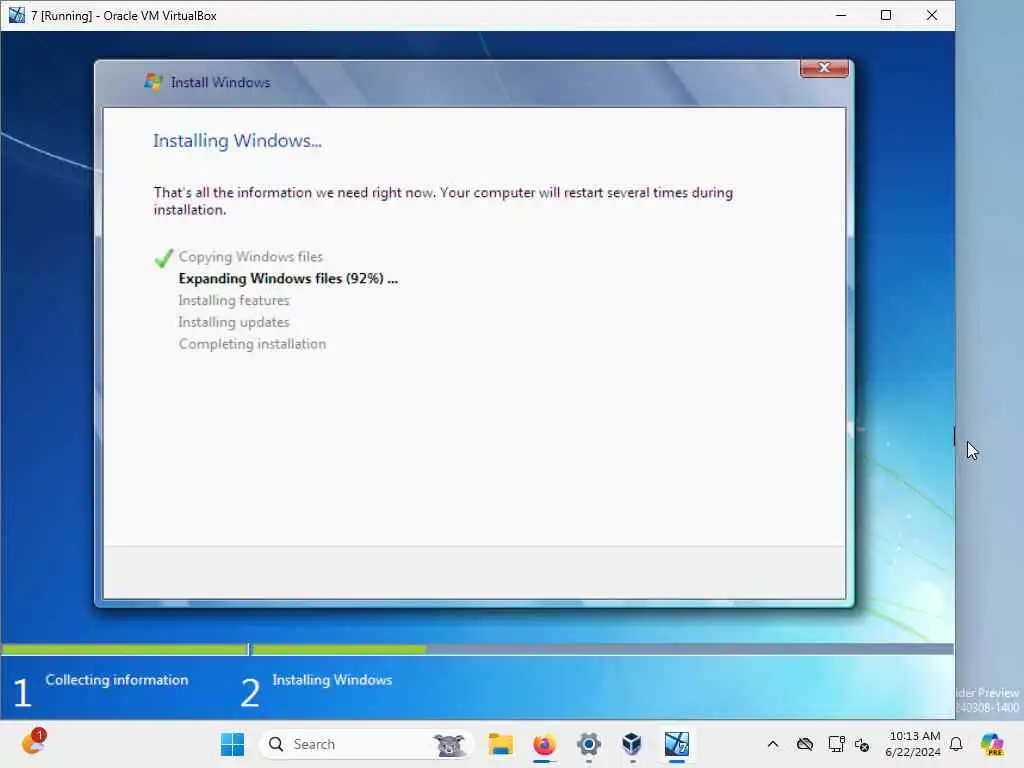Select the 'Installing features' step text

click(234, 300)
